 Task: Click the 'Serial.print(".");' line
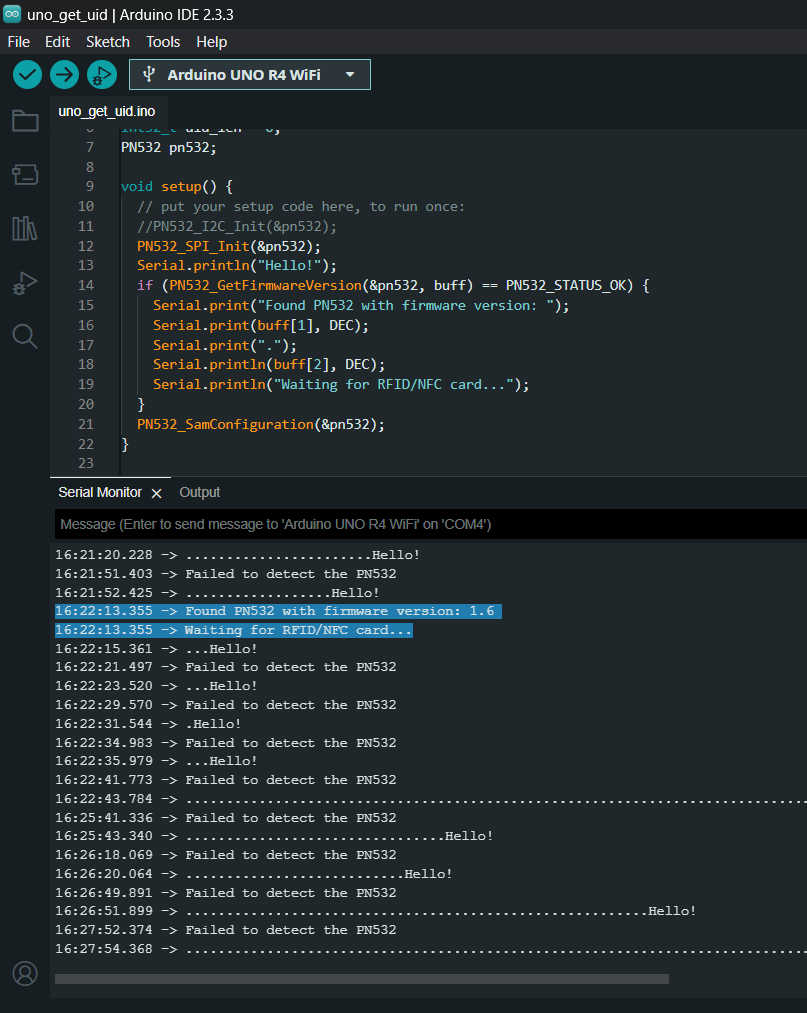(225, 345)
